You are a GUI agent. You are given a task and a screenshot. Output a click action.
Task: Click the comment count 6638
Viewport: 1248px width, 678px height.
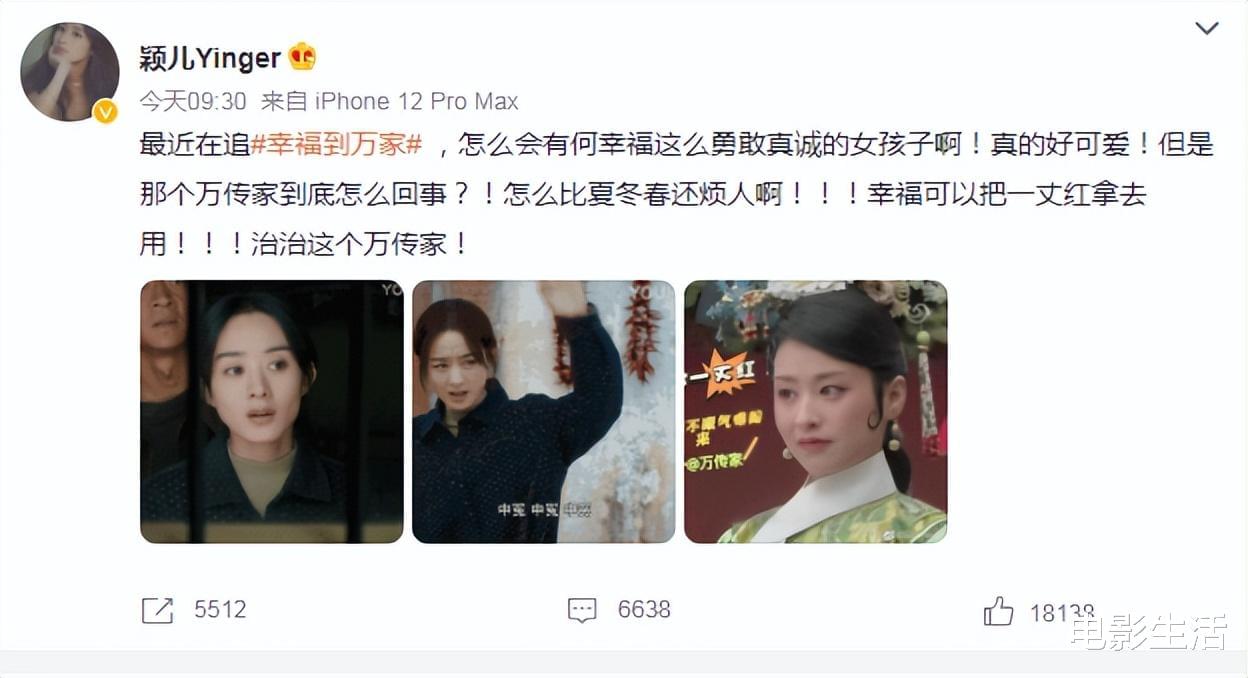click(x=644, y=609)
